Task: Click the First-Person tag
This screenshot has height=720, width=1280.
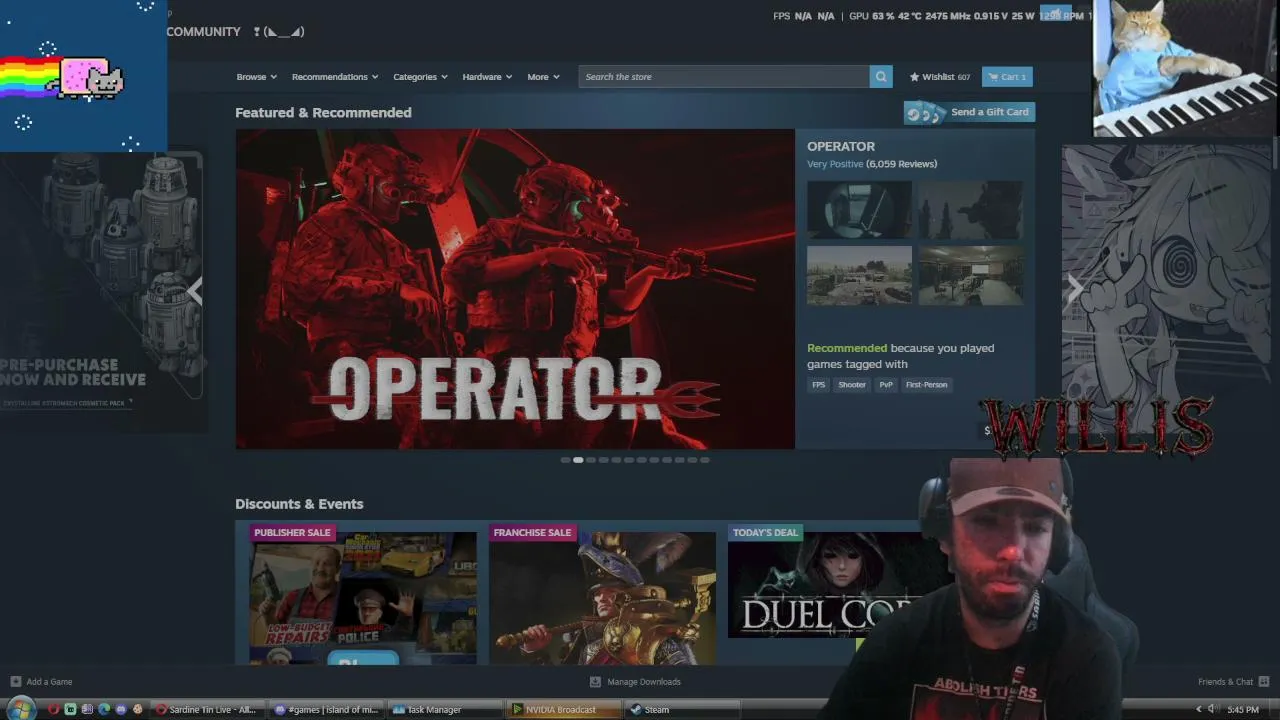Action: [926, 385]
